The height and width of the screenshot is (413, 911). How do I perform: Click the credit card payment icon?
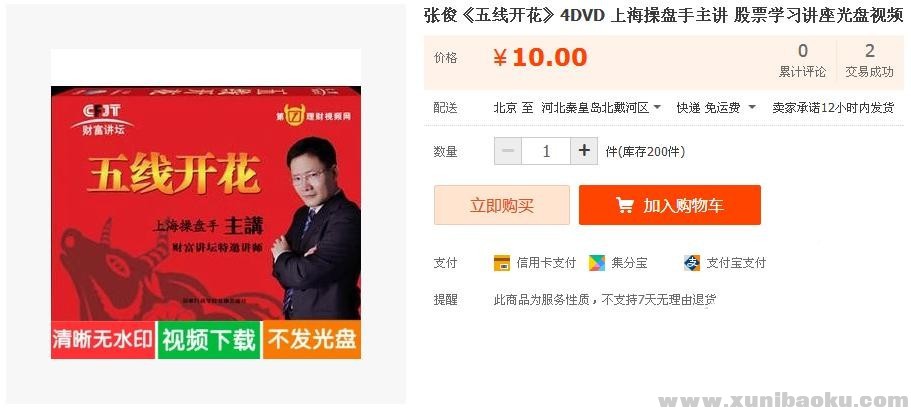[x=501, y=263]
